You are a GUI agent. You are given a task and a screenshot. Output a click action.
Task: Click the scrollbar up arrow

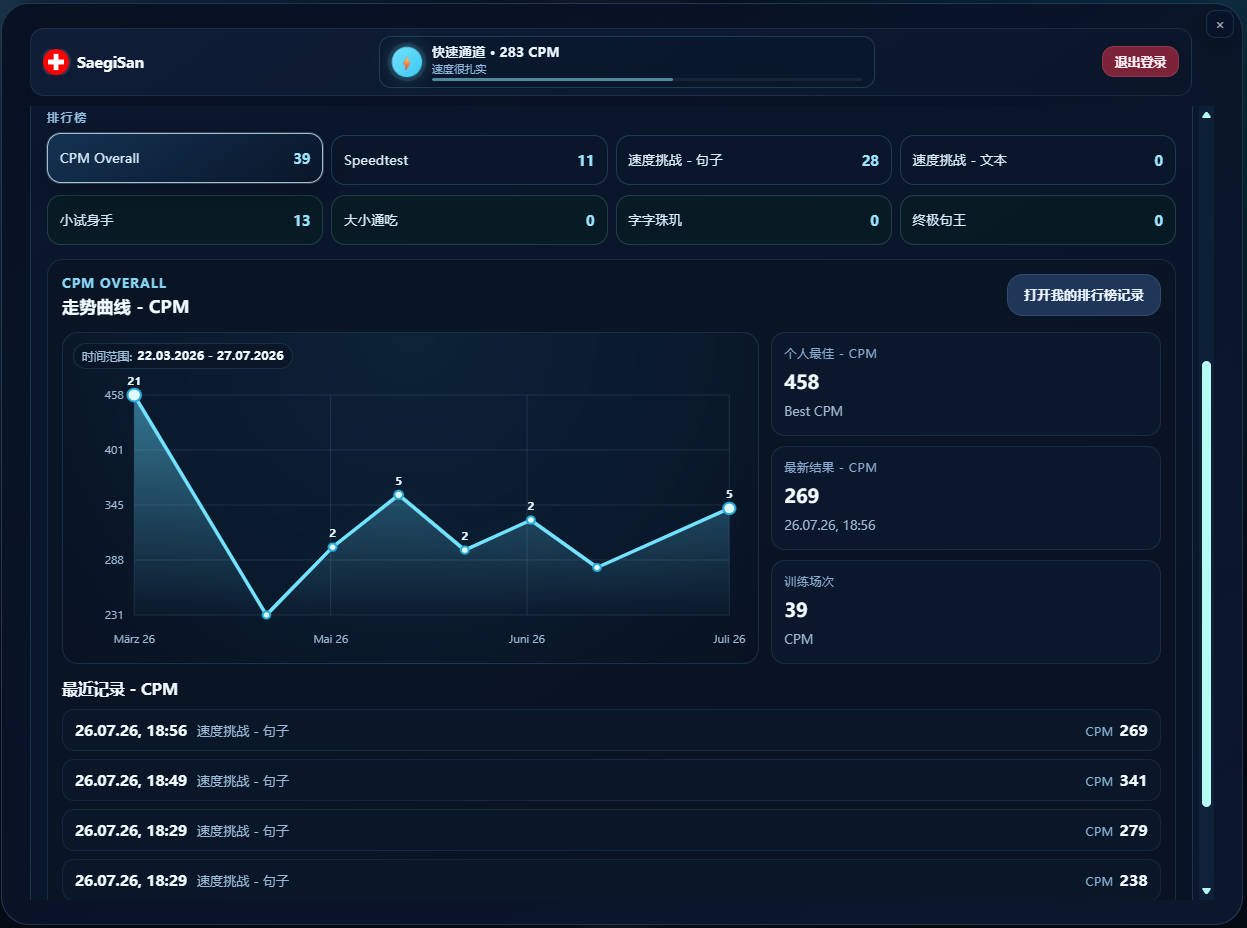point(1206,115)
